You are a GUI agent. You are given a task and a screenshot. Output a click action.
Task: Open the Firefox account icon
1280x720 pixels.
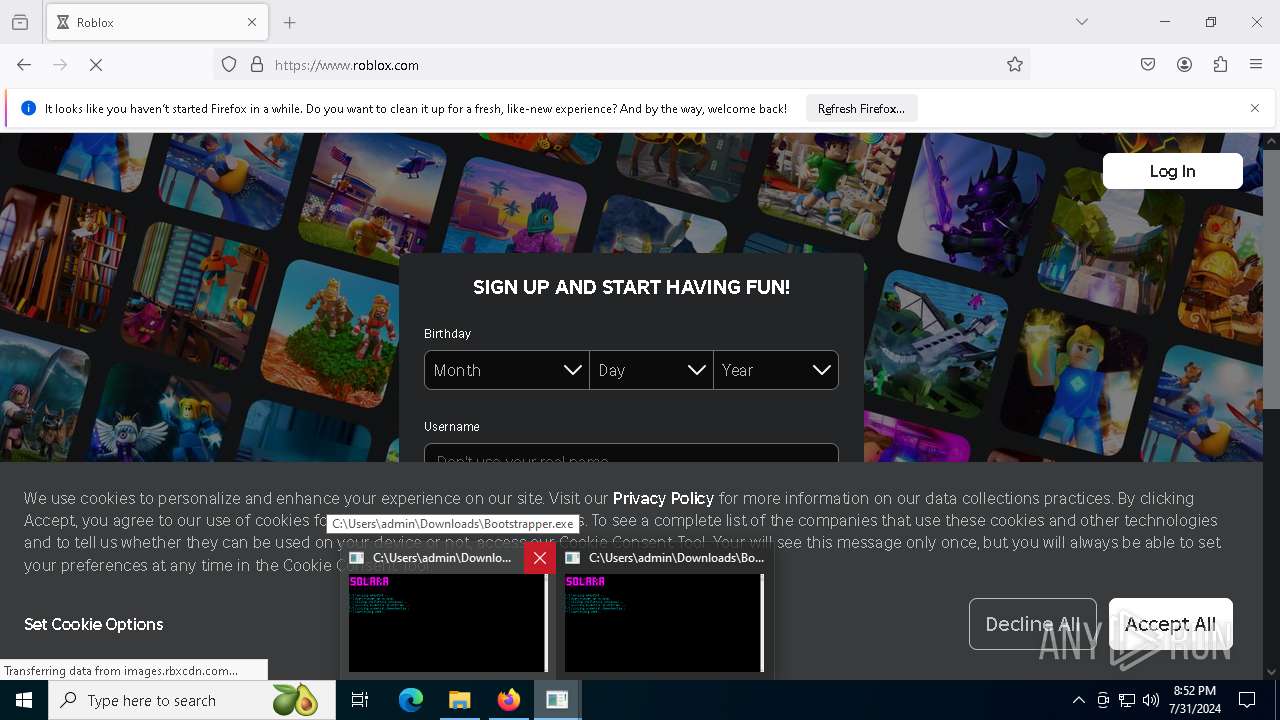pyautogui.click(x=1184, y=65)
